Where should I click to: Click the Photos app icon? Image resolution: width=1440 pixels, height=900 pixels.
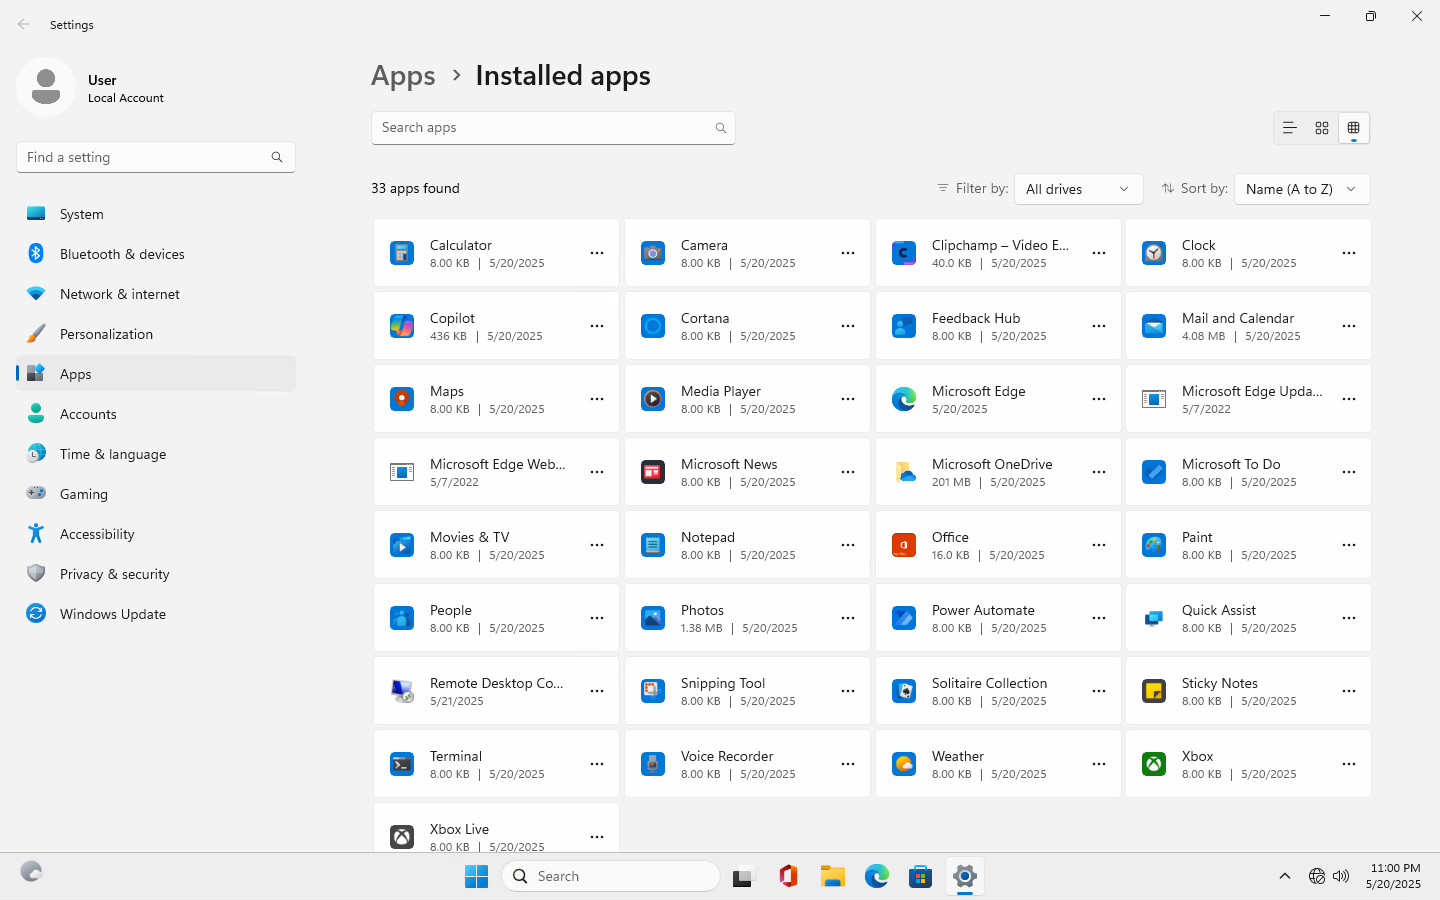tap(653, 618)
